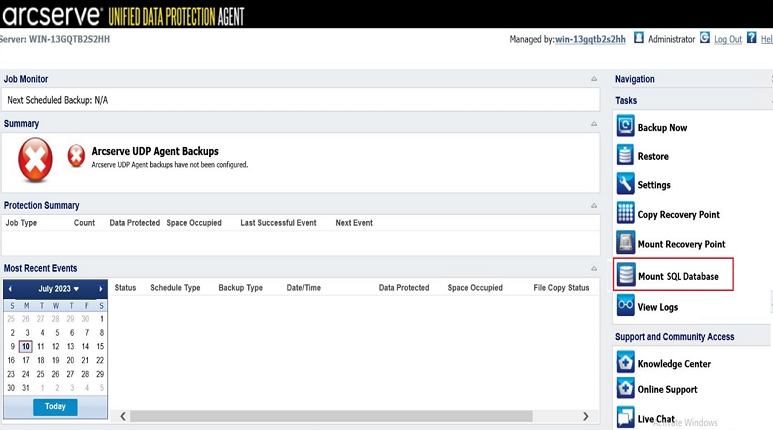Click the Live Chat icon

[x=625, y=417]
